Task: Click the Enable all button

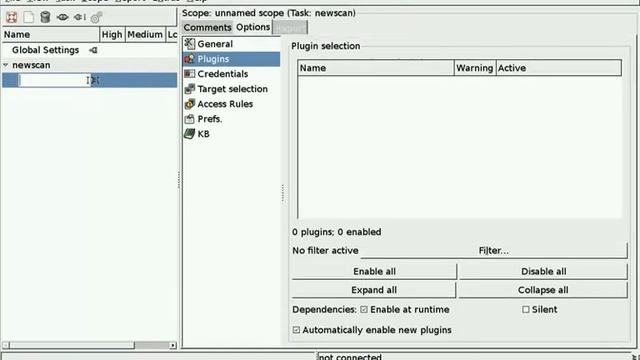Action: point(374,271)
